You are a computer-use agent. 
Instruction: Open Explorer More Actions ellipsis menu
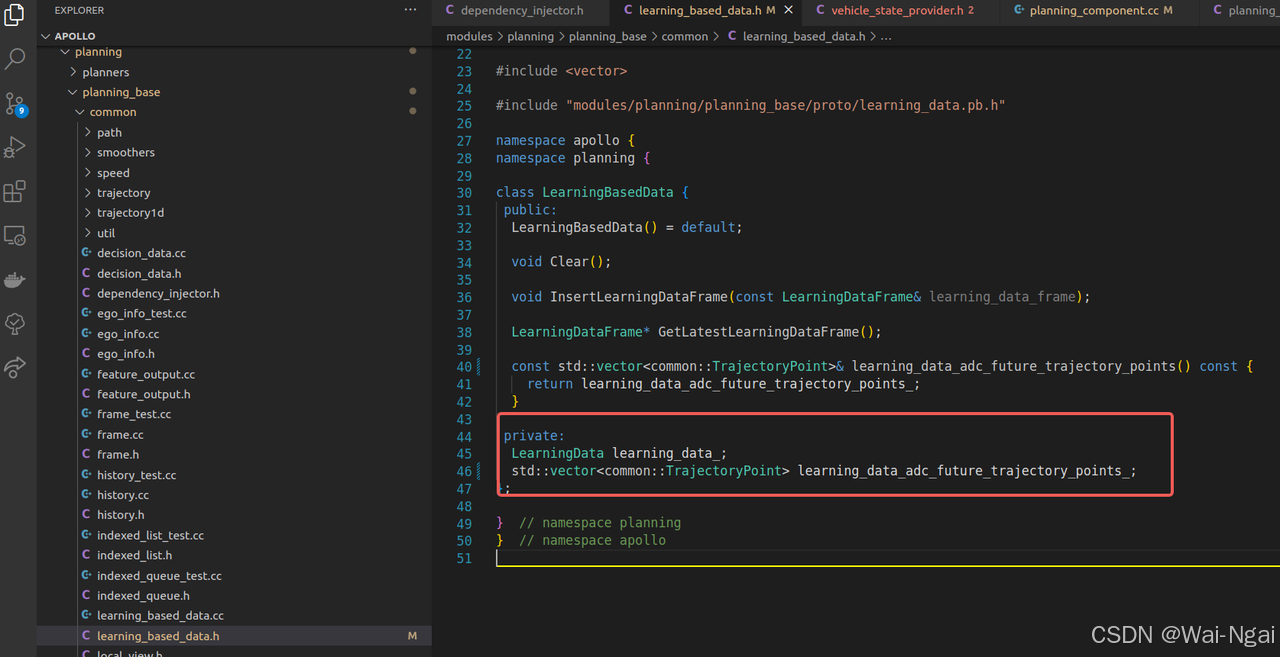pyautogui.click(x=410, y=9)
